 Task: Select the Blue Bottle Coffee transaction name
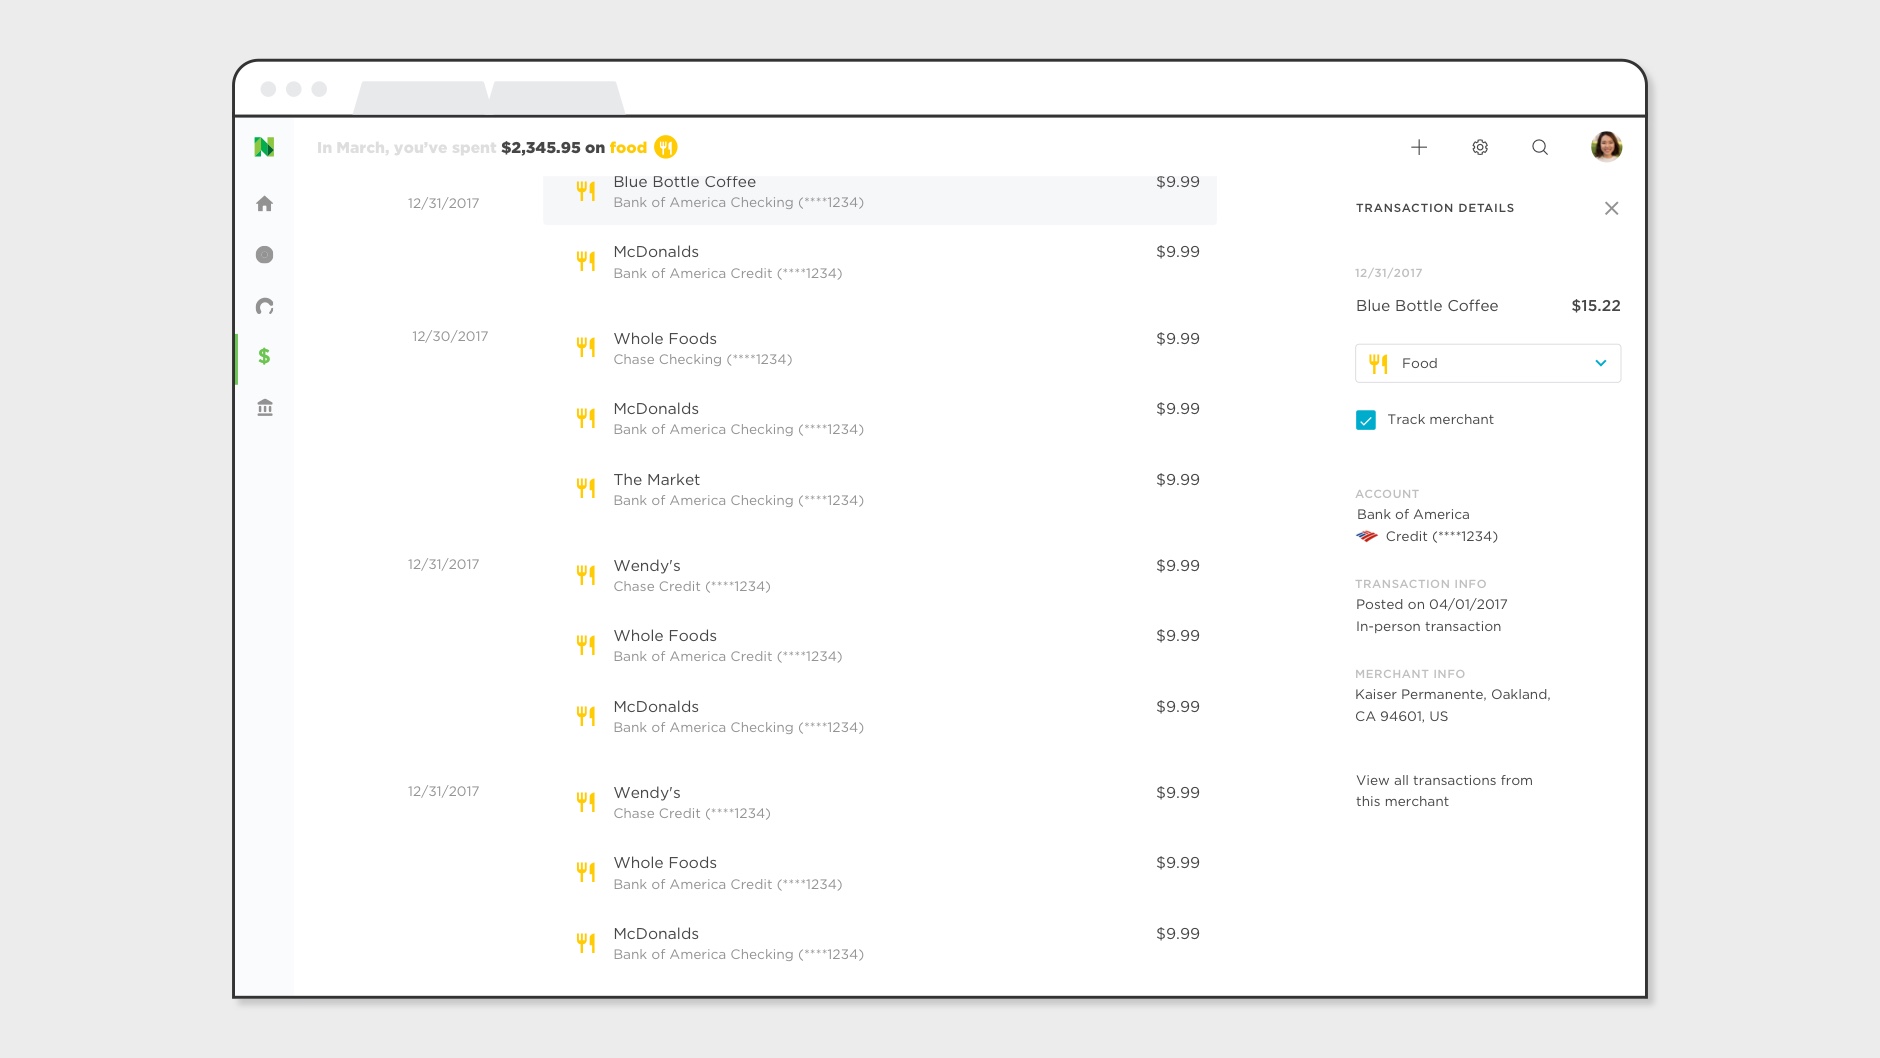[x=685, y=182]
